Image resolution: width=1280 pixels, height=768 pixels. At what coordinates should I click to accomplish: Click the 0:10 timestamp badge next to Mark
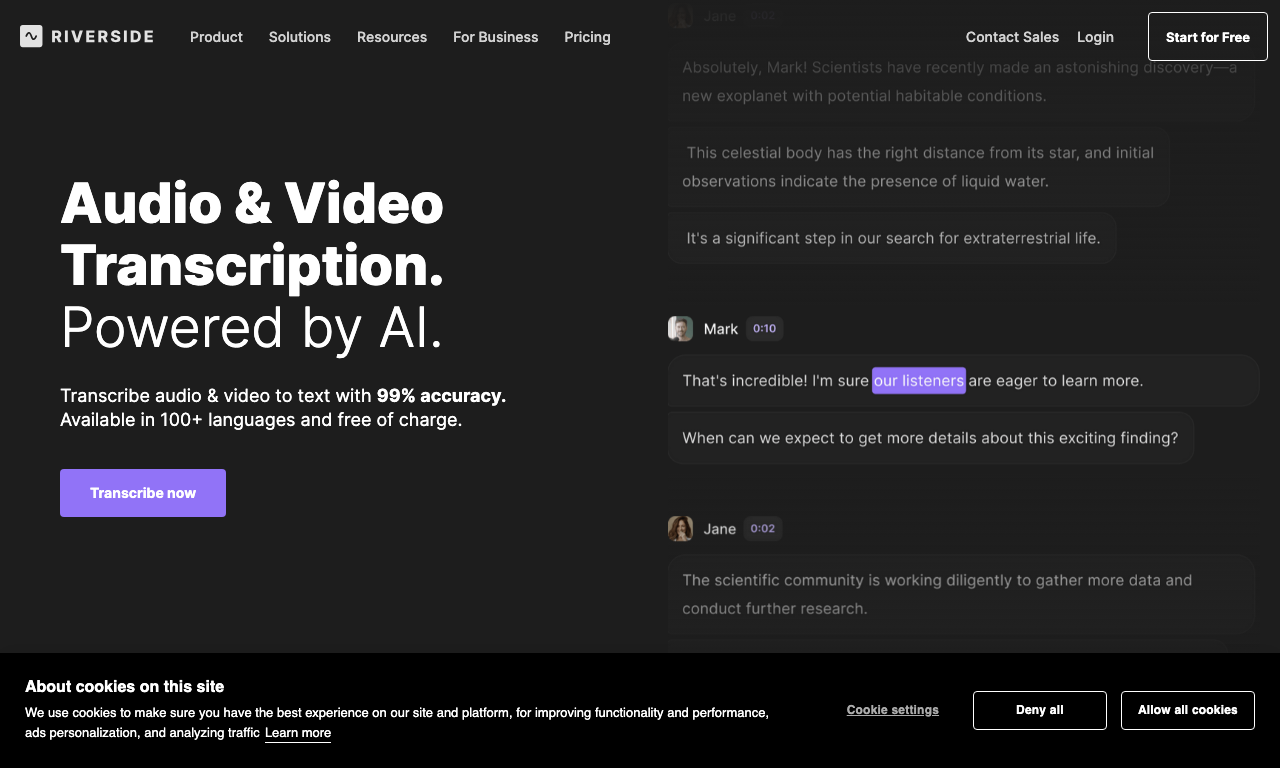[x=764, y=329]
